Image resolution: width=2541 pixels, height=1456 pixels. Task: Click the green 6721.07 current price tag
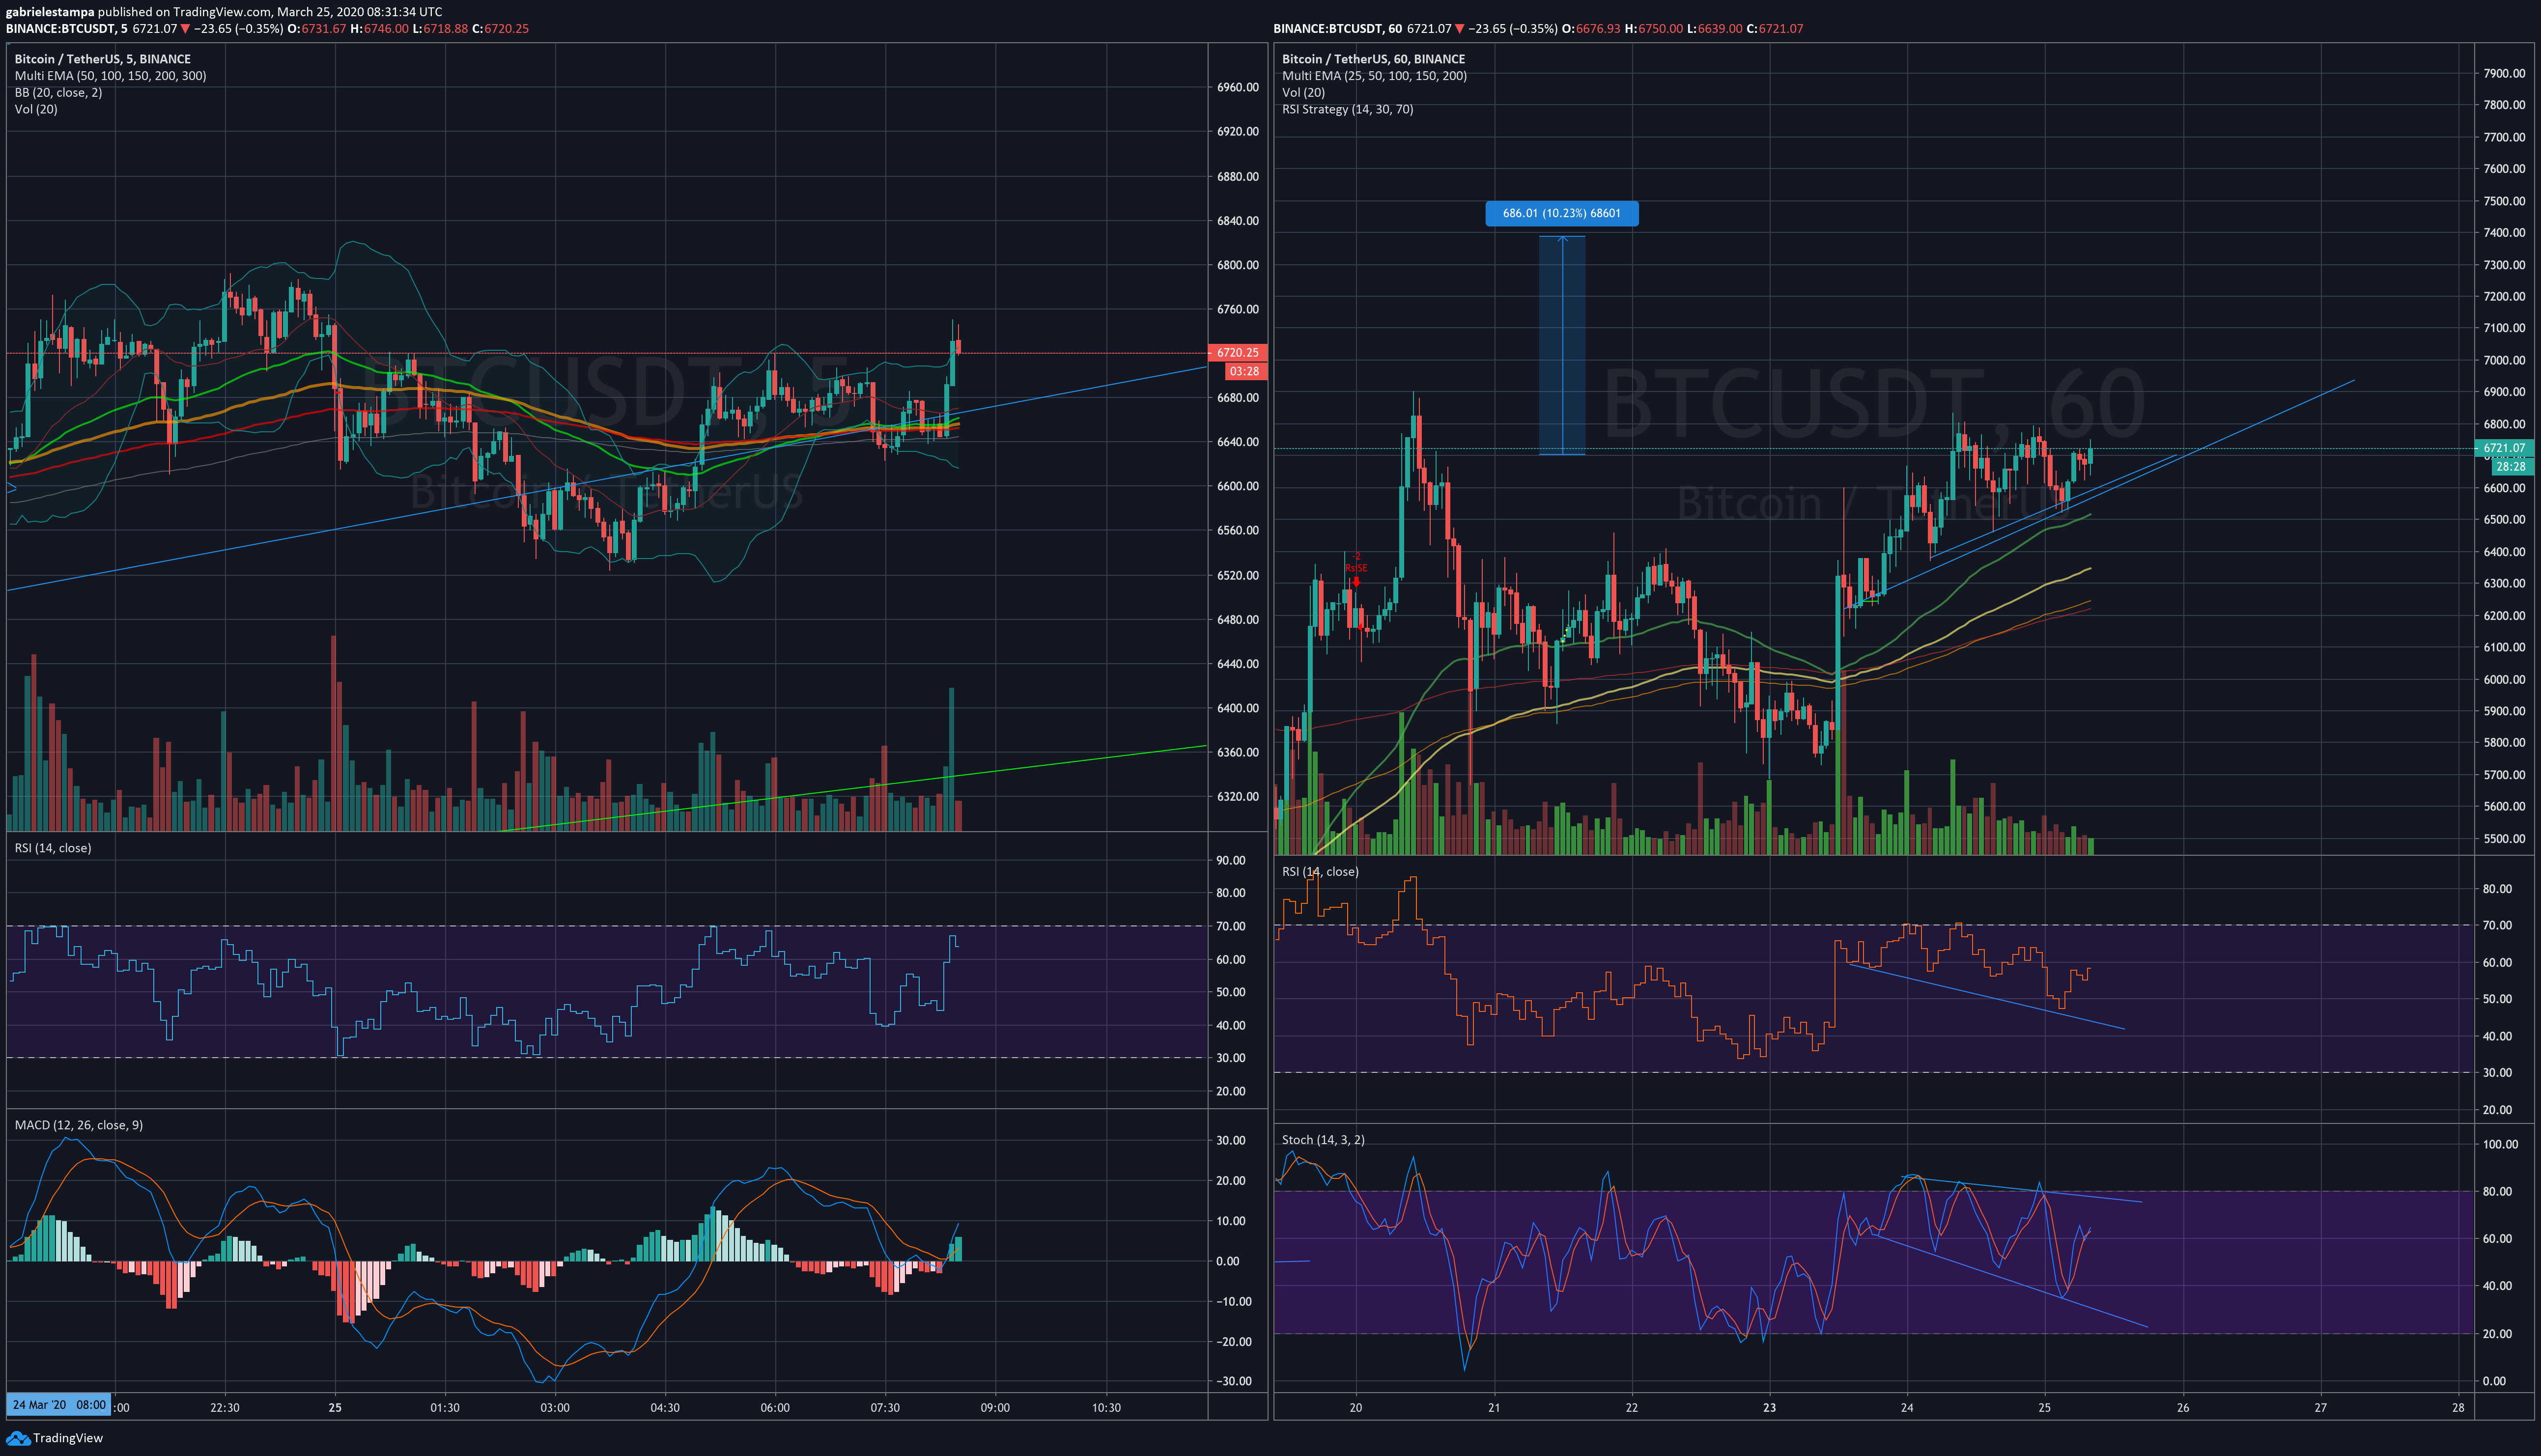click(2504, 449)
